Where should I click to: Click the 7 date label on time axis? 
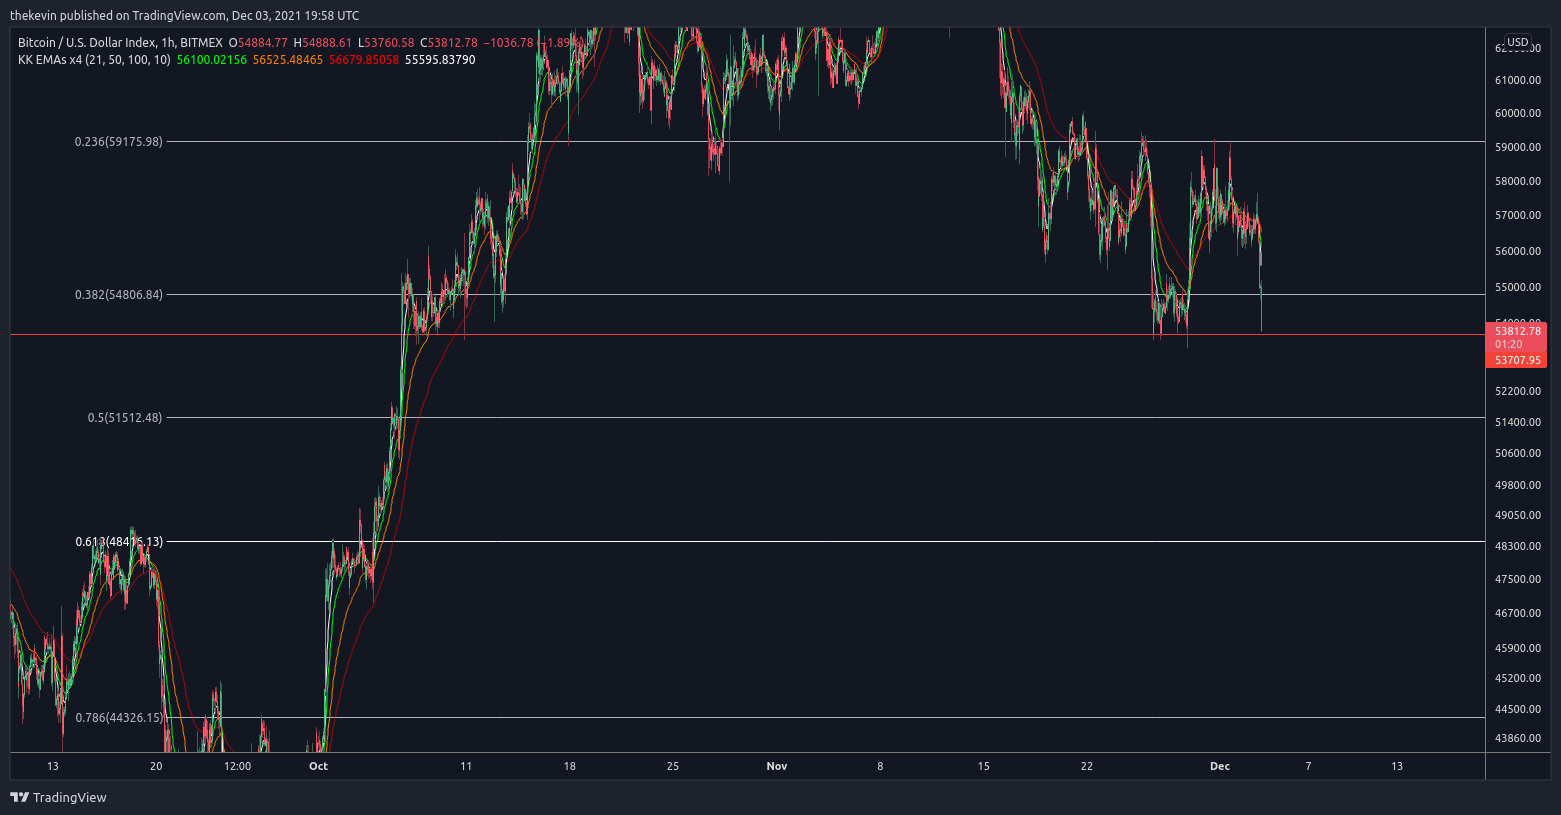coord(1308,766)
